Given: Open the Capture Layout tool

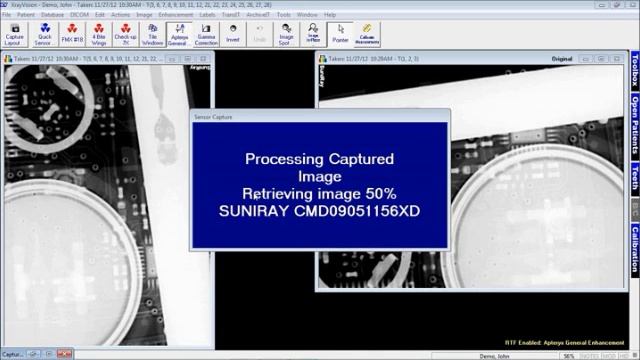Looking at the screenshot, I should [x=15, y=35].
